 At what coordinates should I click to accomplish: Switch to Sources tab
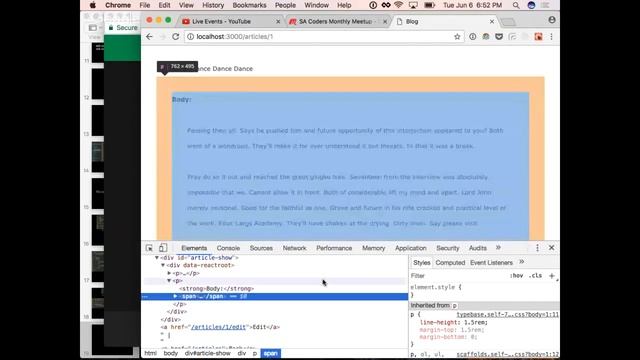(x=261, y=248)
